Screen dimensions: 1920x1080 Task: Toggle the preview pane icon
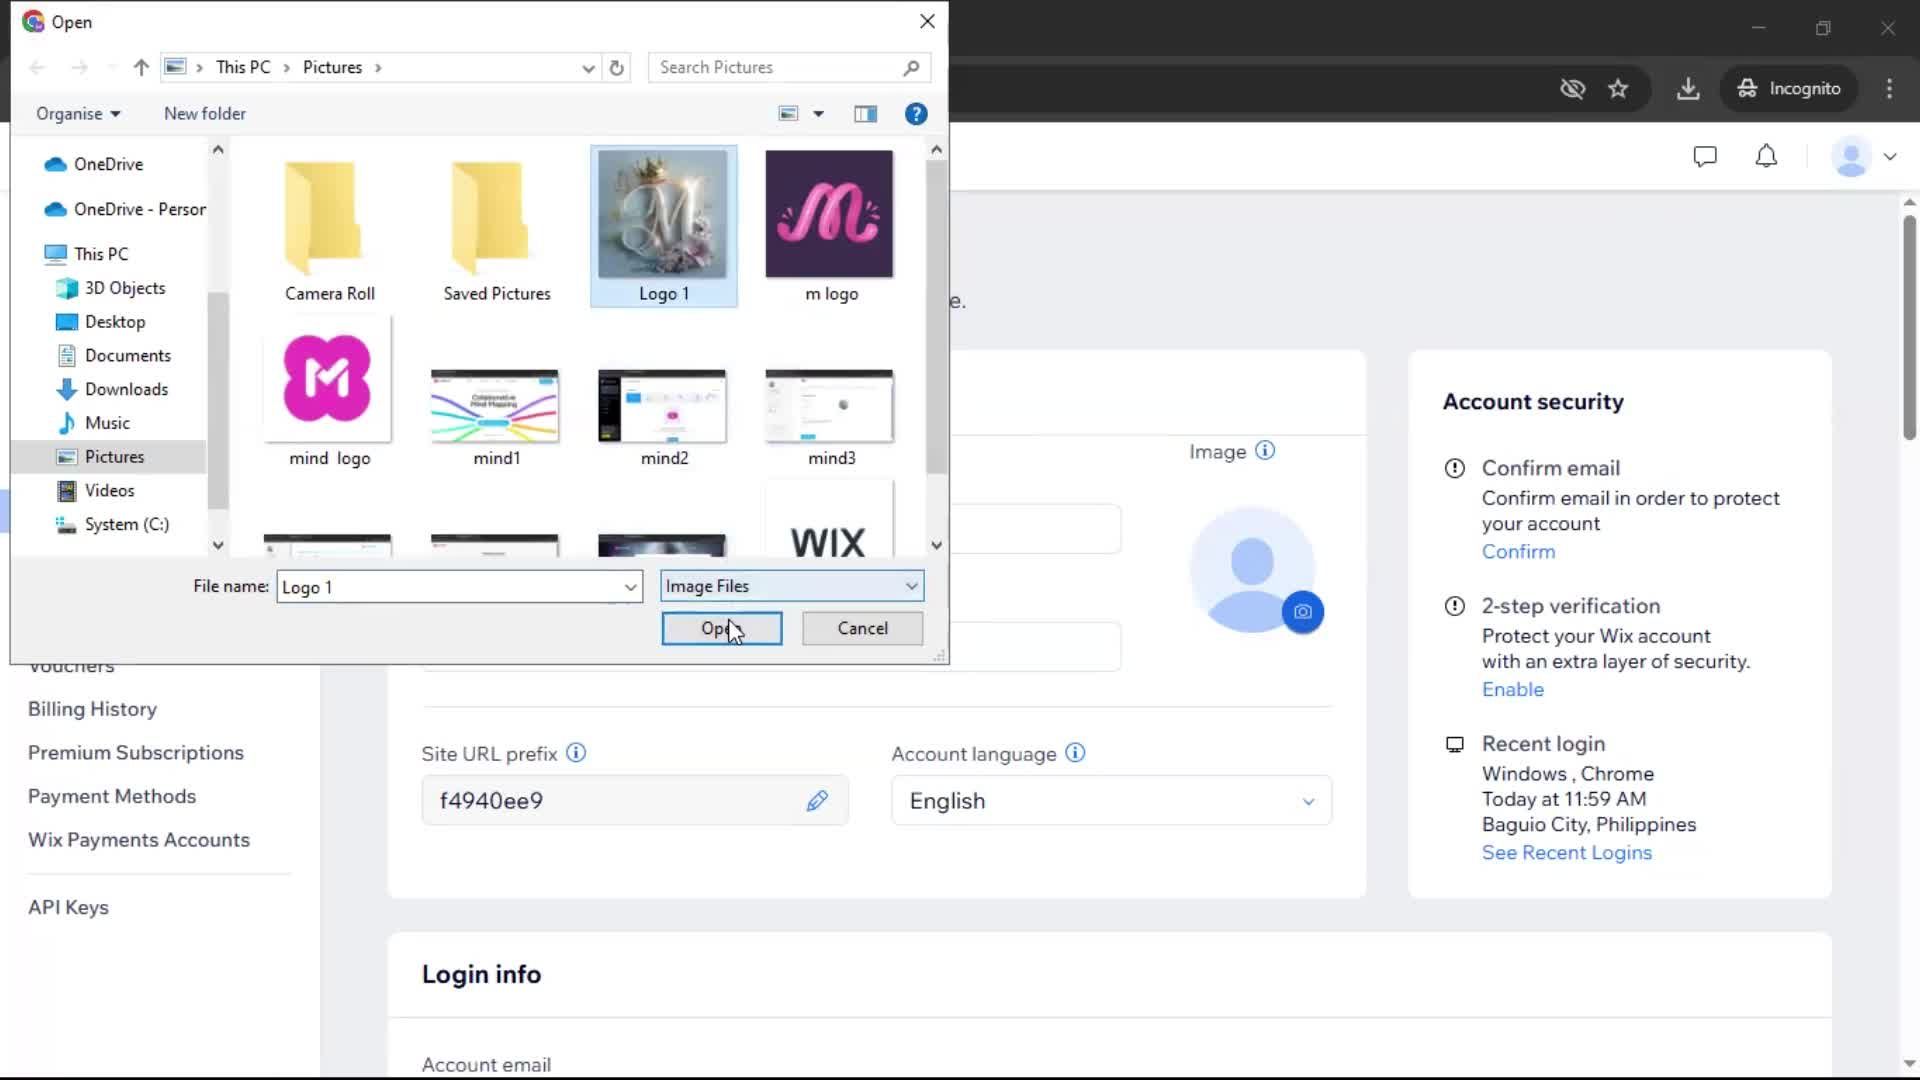click(x=866, y=114)
